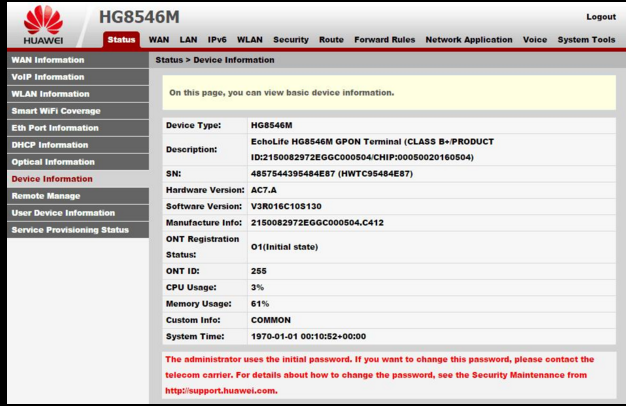Select the Security tab
The image size is (626, 406).
click(291, 40)
